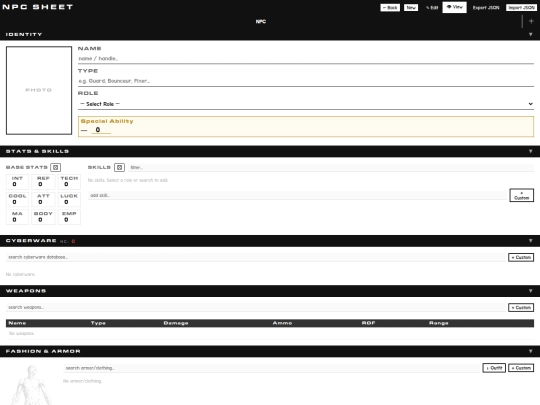Add a custom weapon with Custom button

[521, 308]
